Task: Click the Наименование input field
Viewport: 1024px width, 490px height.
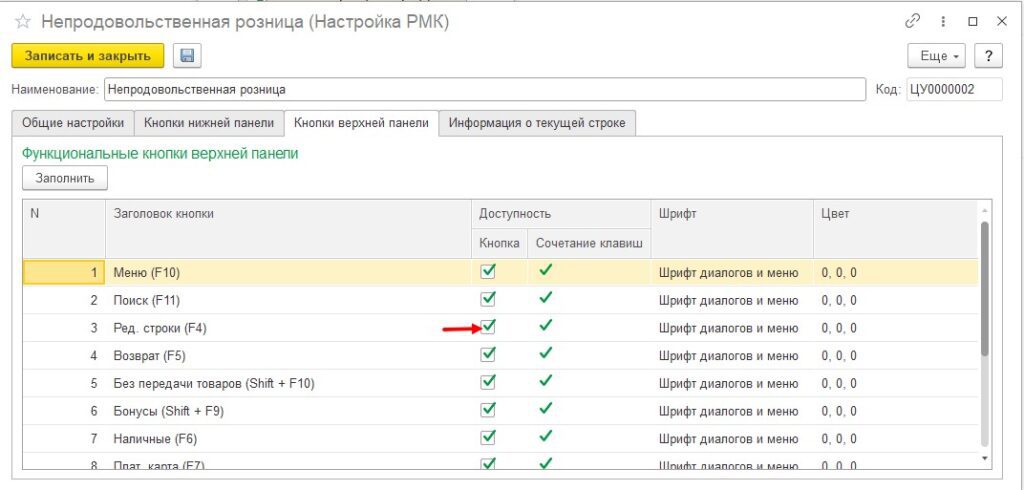Action: click(x=484, y=89)
